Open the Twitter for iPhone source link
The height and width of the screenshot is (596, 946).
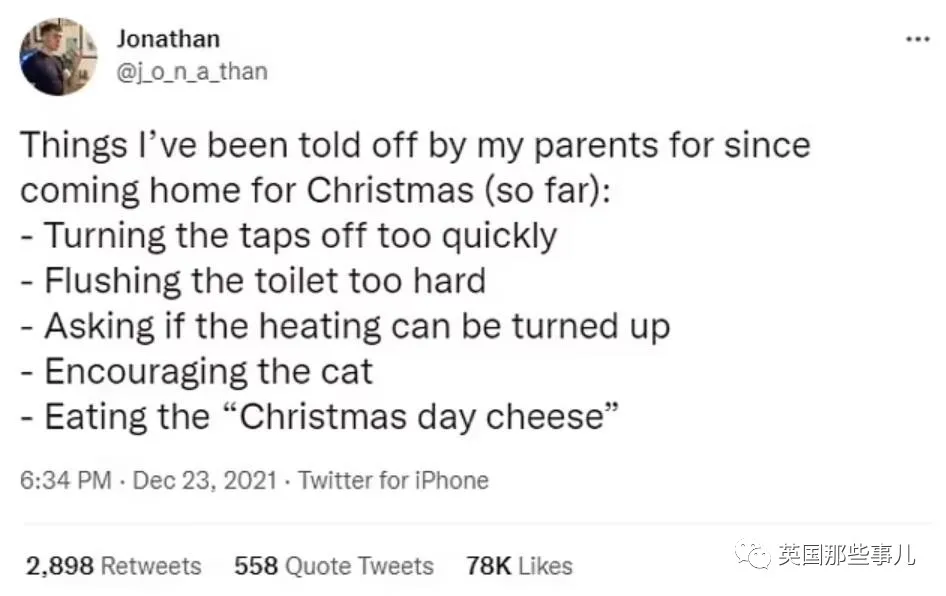point(393,480)
